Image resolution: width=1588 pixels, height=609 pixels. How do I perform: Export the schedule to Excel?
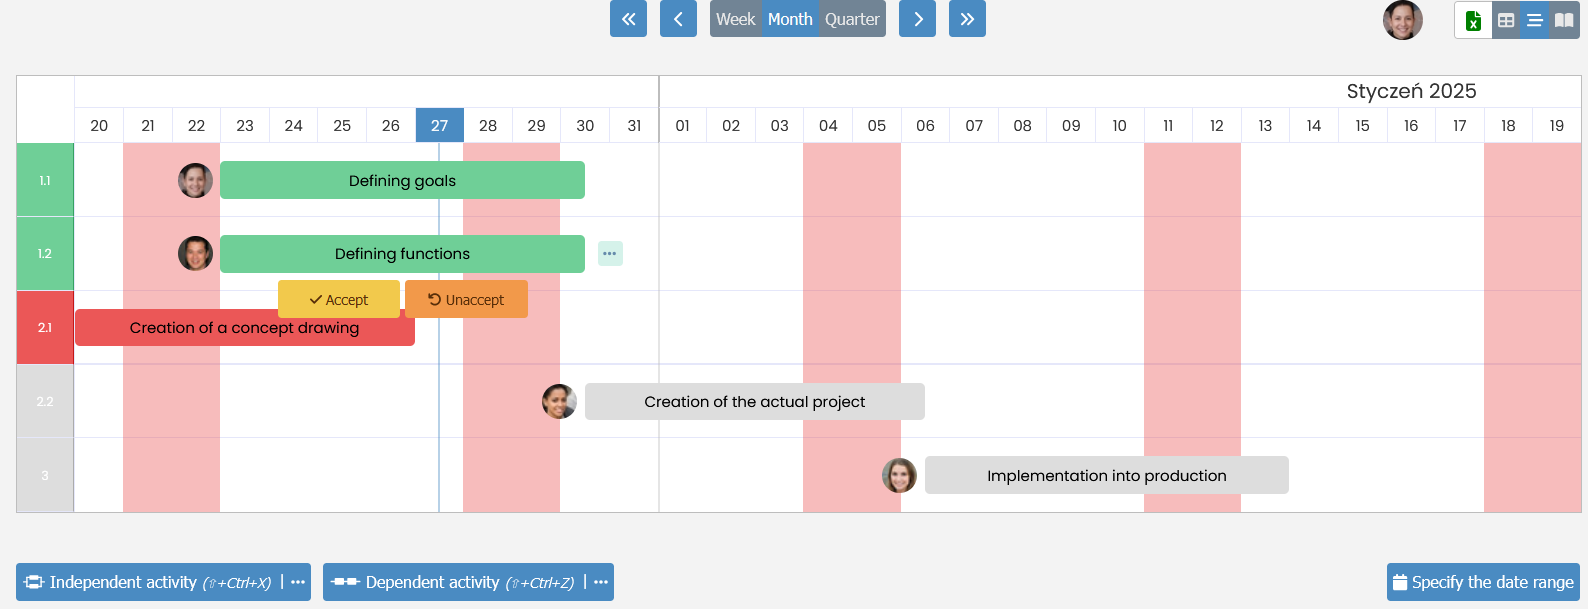point(1473,20)
